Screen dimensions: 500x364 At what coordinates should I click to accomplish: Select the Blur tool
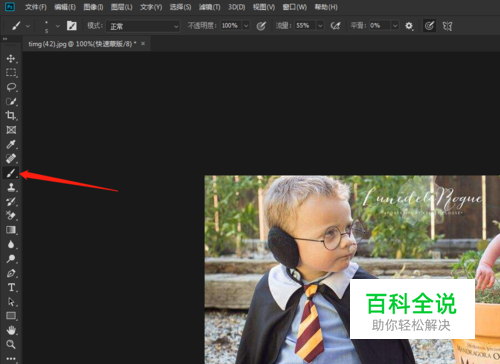pos(11,244)
